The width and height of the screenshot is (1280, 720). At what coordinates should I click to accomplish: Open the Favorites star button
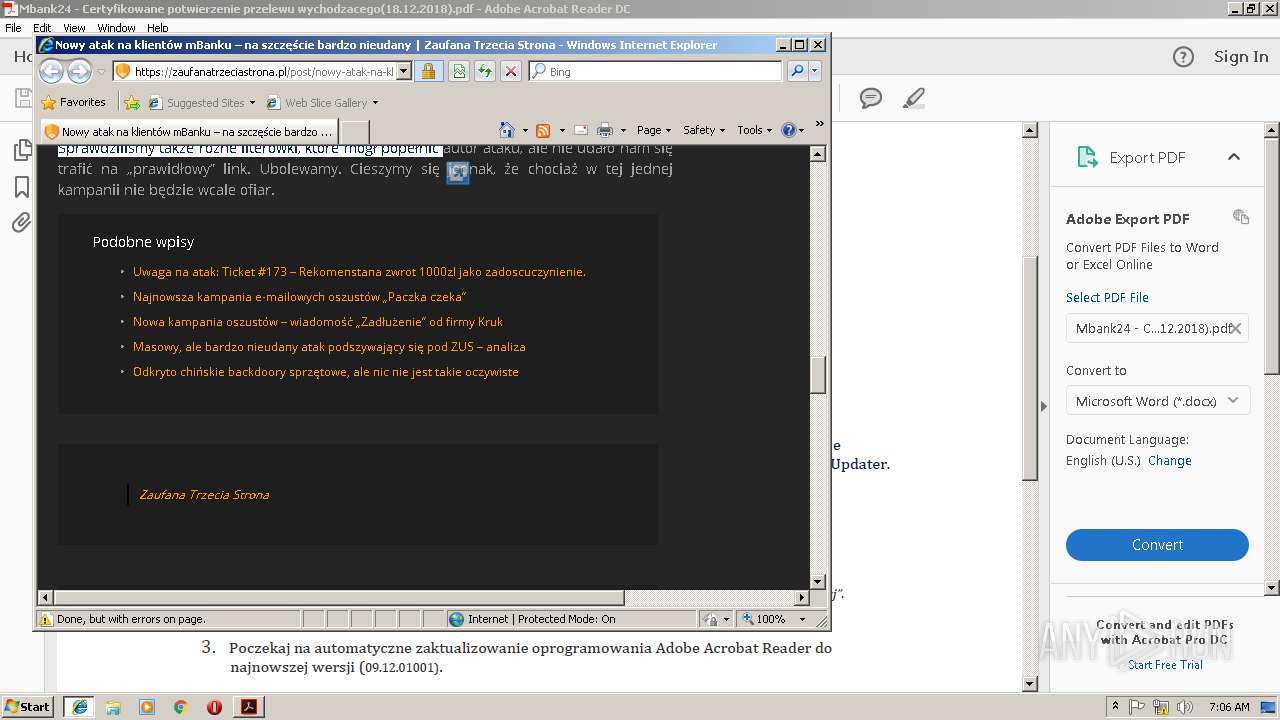(x=74, y=102)
